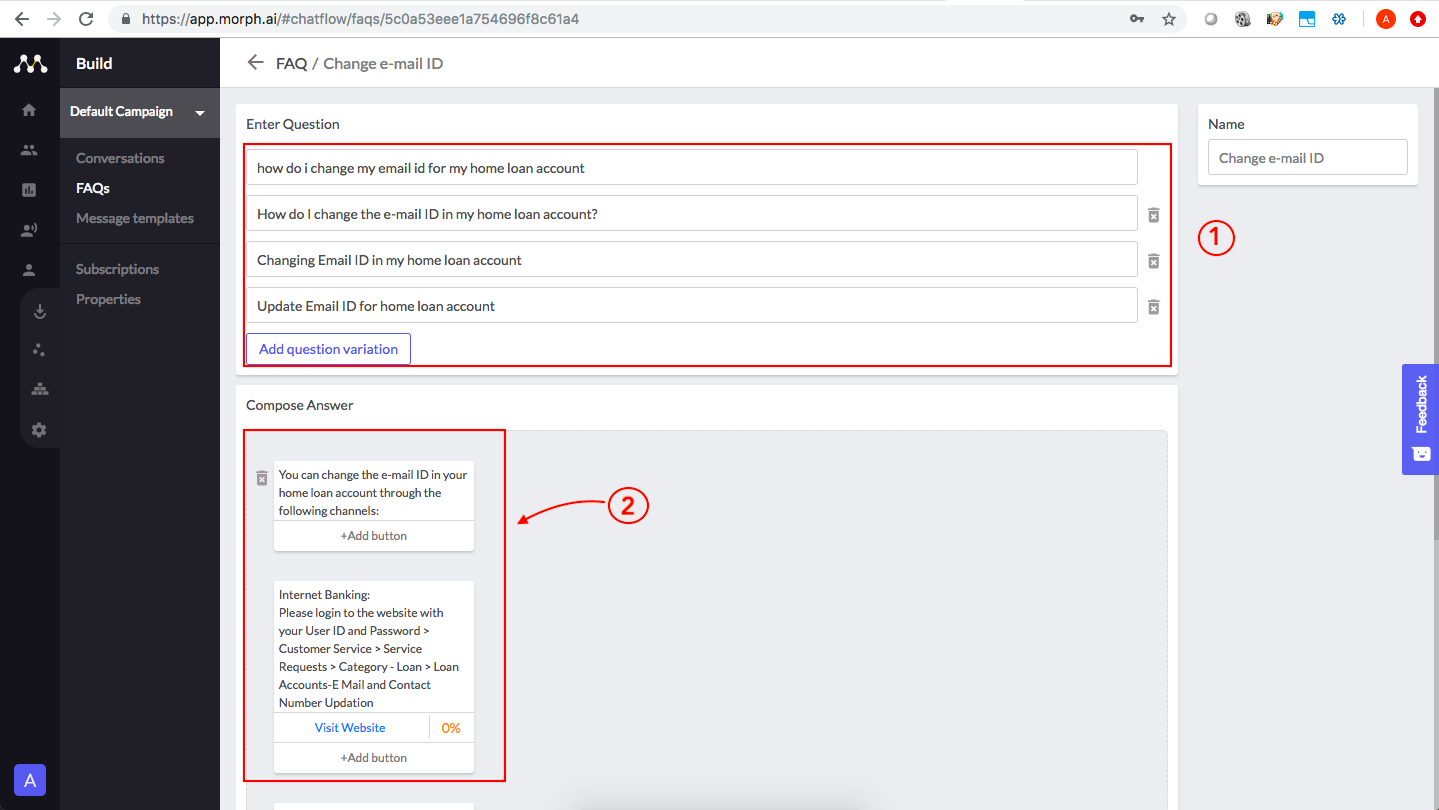Click the hierarchy tree icon in left rail
Screen dimensions: 1439x810
click(x=40, y=390)
